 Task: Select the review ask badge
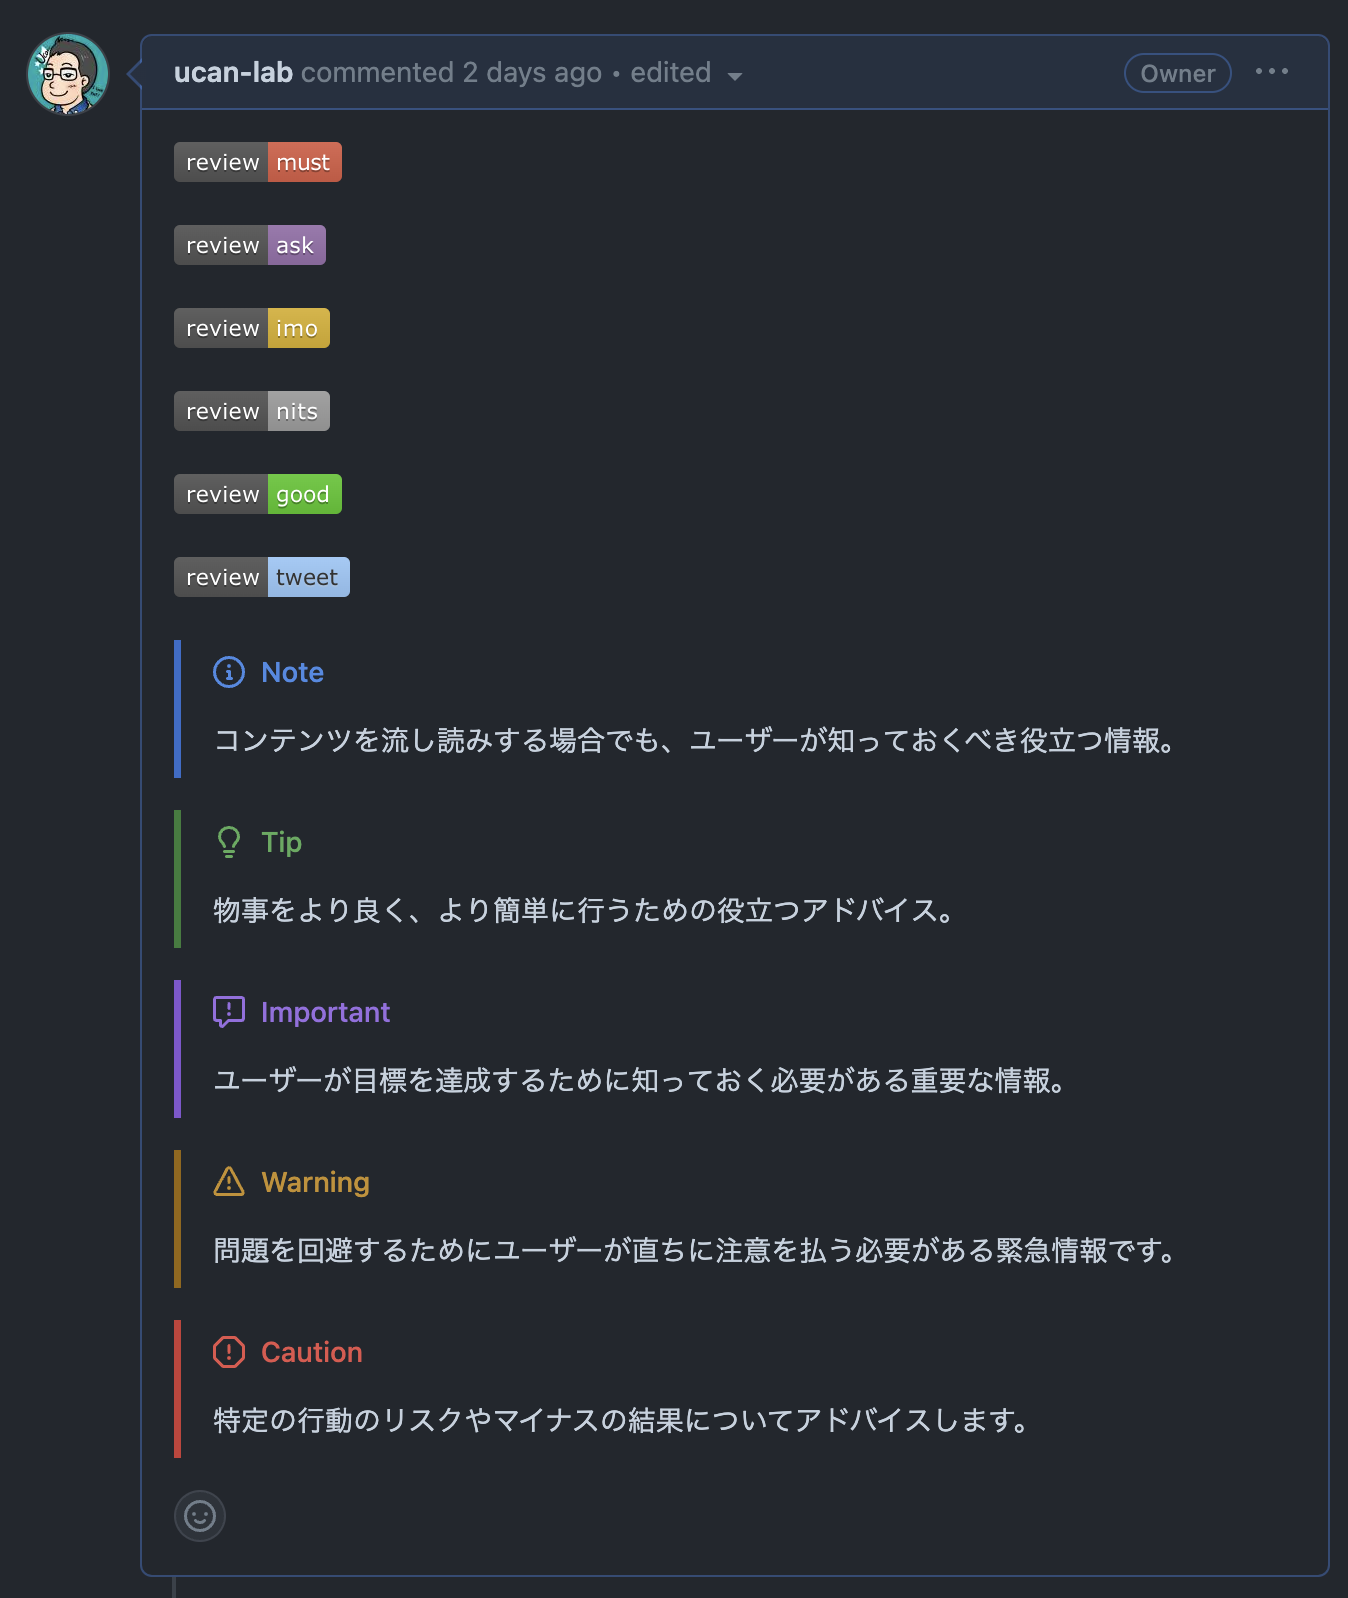coord(250,244)
